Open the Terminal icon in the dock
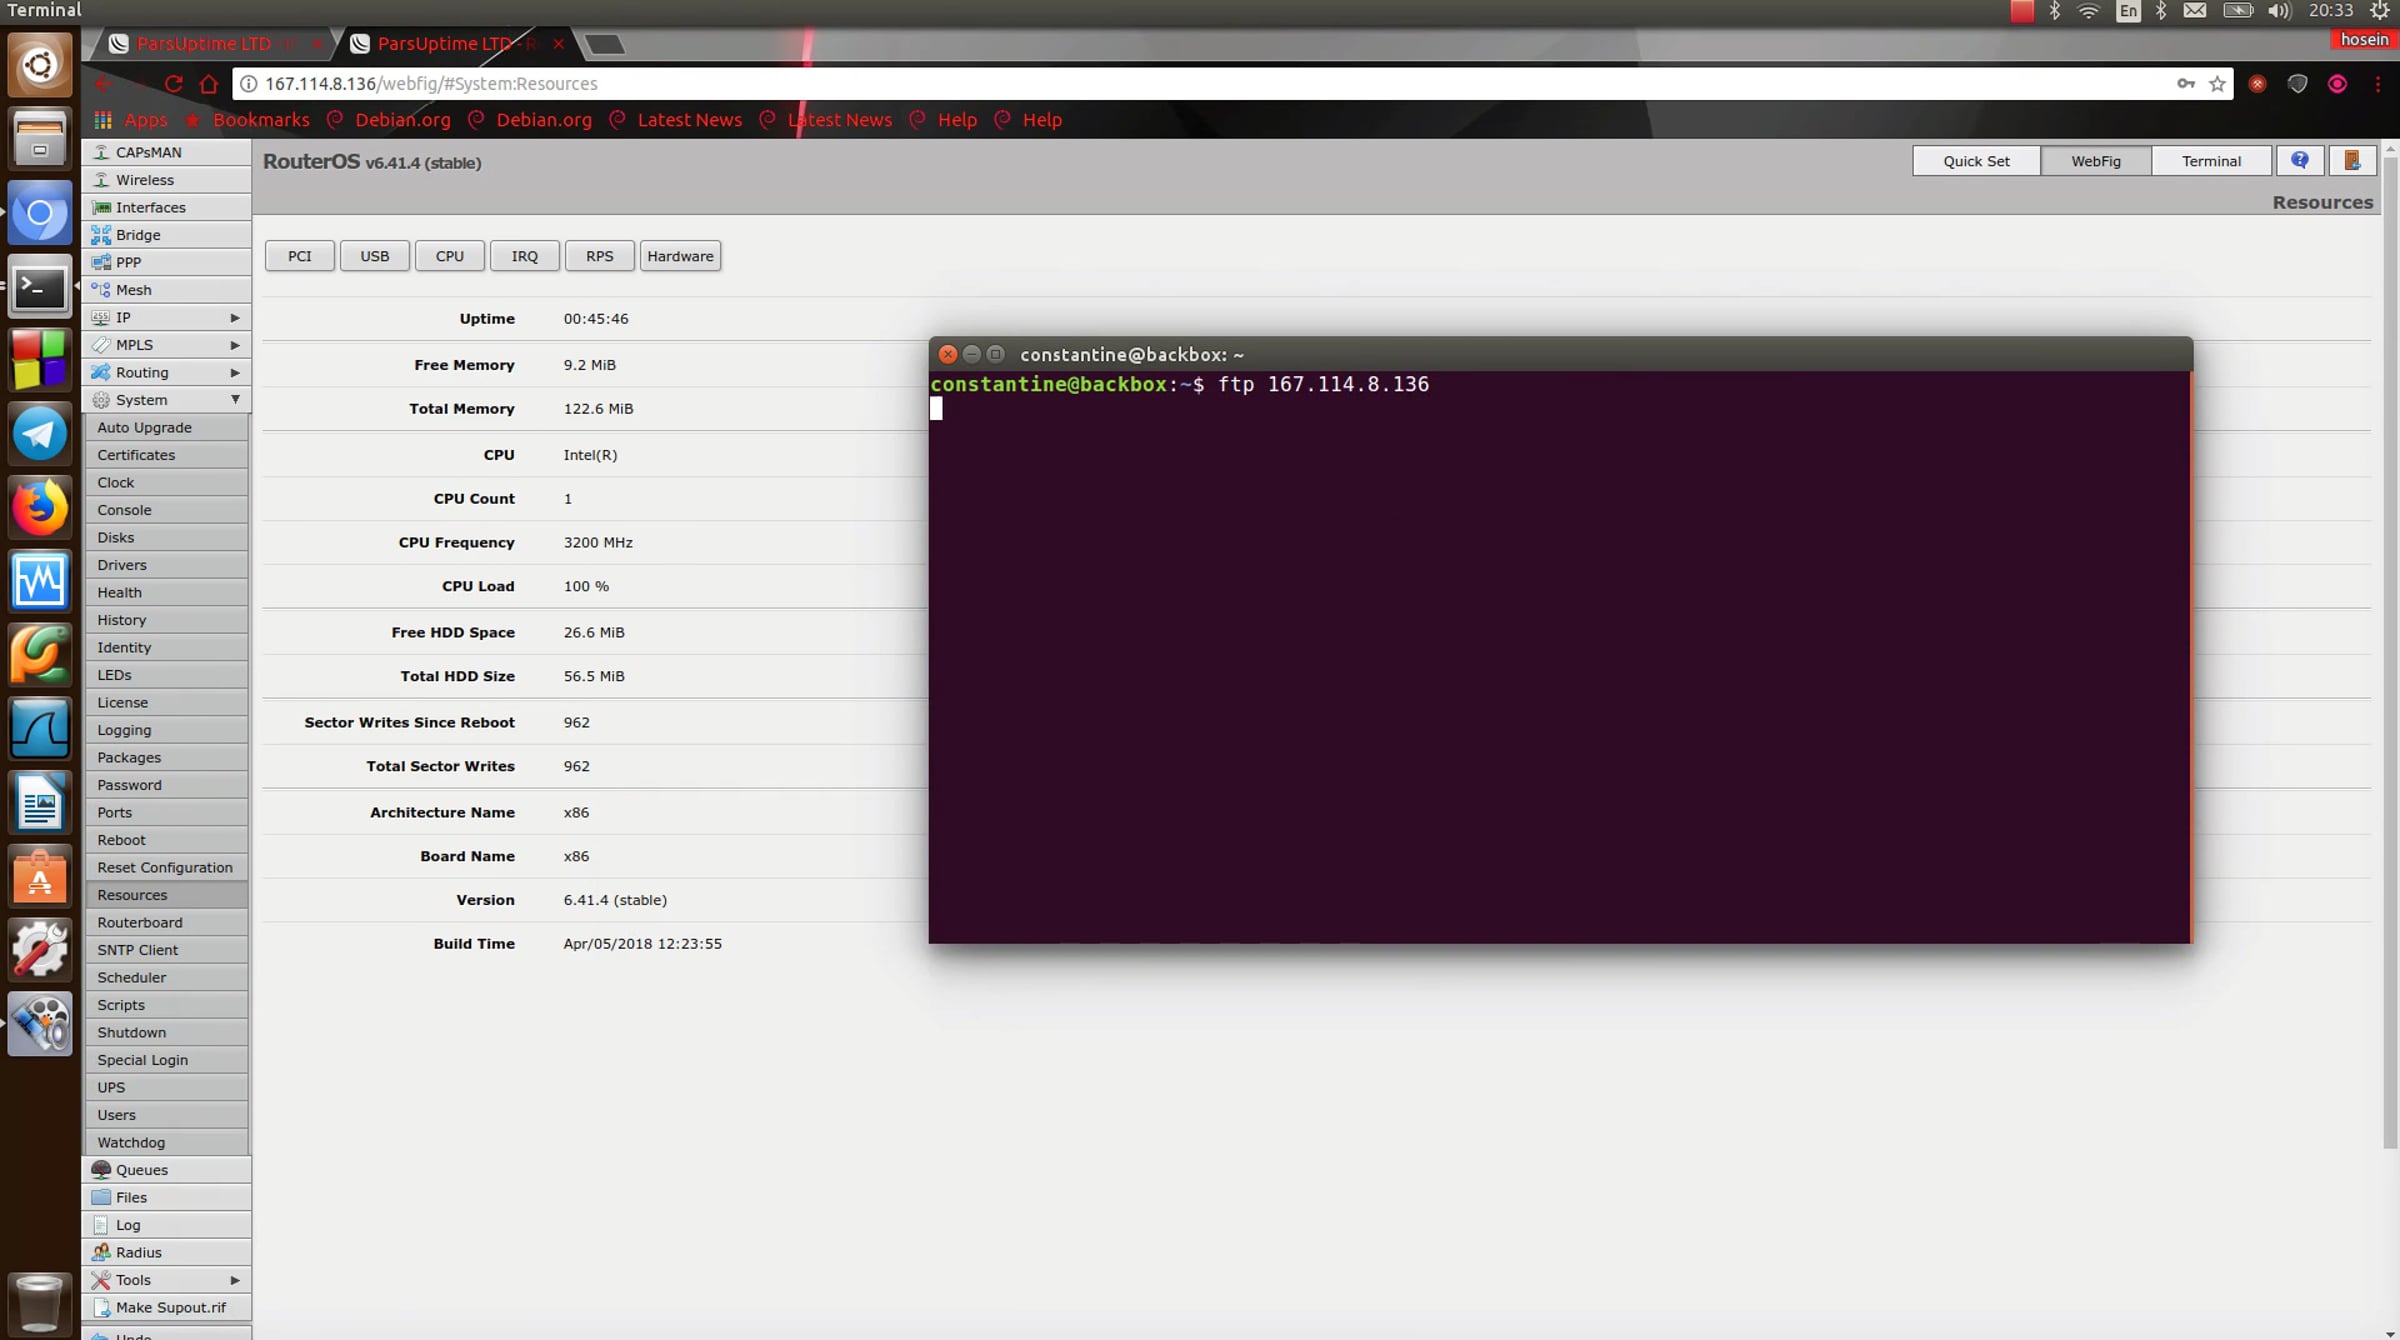 click(x=40, y=287)
